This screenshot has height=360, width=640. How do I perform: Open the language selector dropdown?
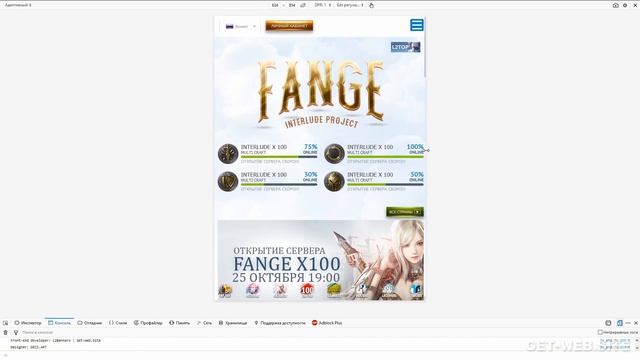(x=241, y=27)
